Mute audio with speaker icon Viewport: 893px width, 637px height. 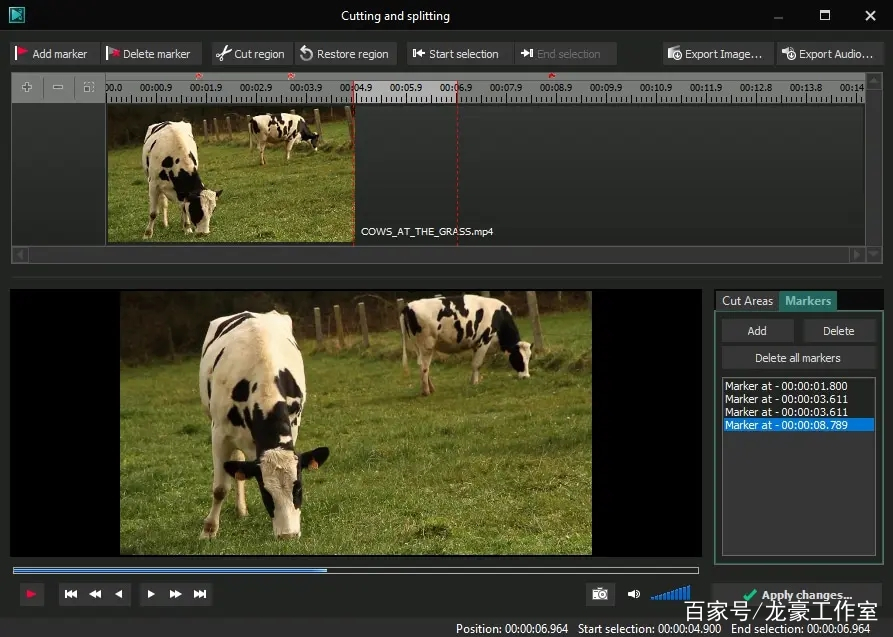pos(633,594)
